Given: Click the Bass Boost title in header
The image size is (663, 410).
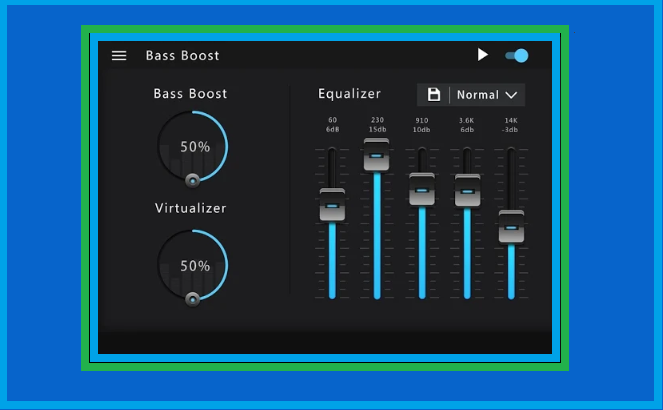Looking at the screenshot, I should click(183, 55).
